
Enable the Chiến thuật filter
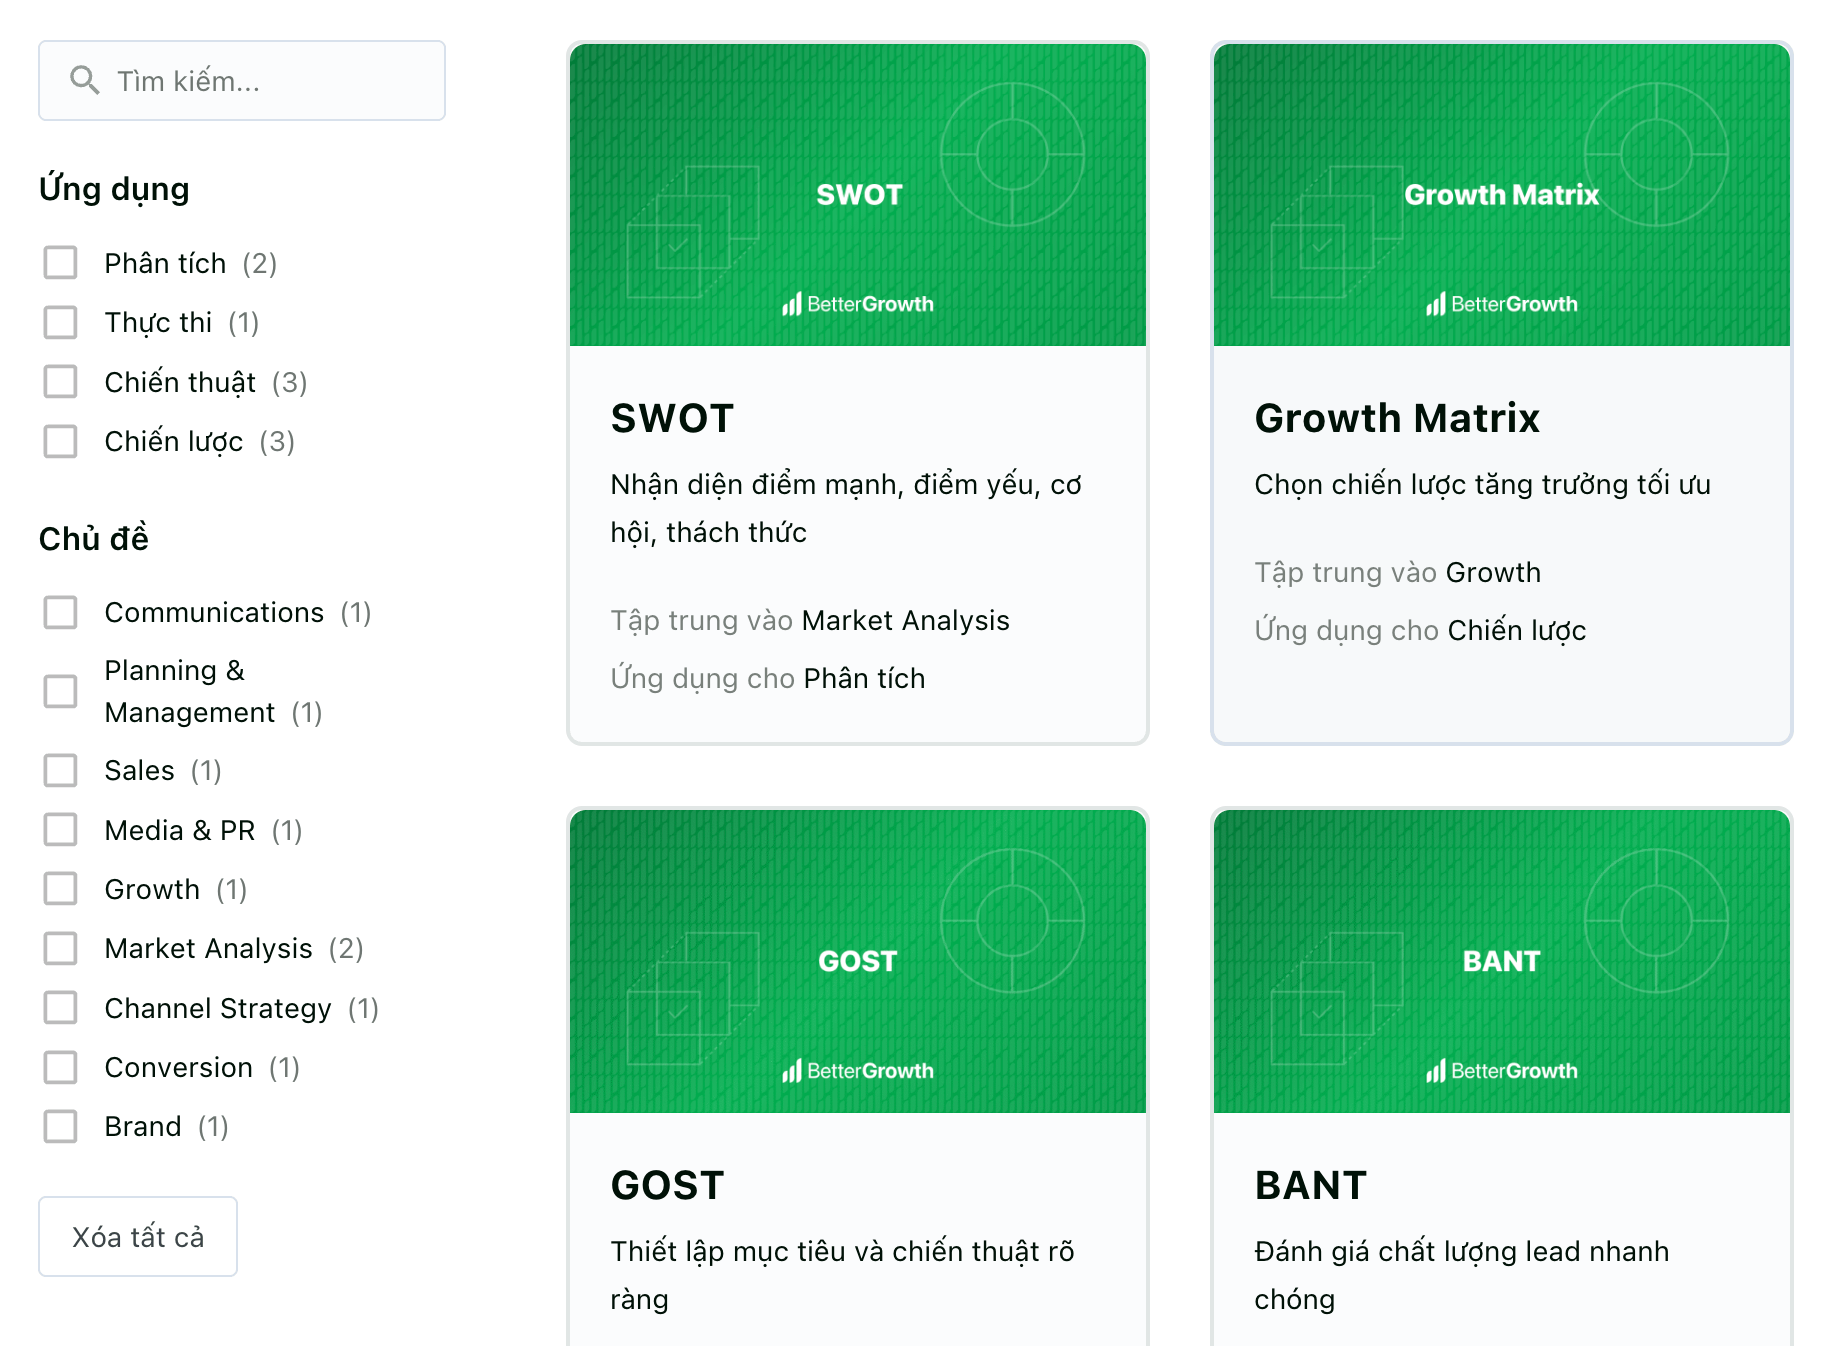coord(61,382)
